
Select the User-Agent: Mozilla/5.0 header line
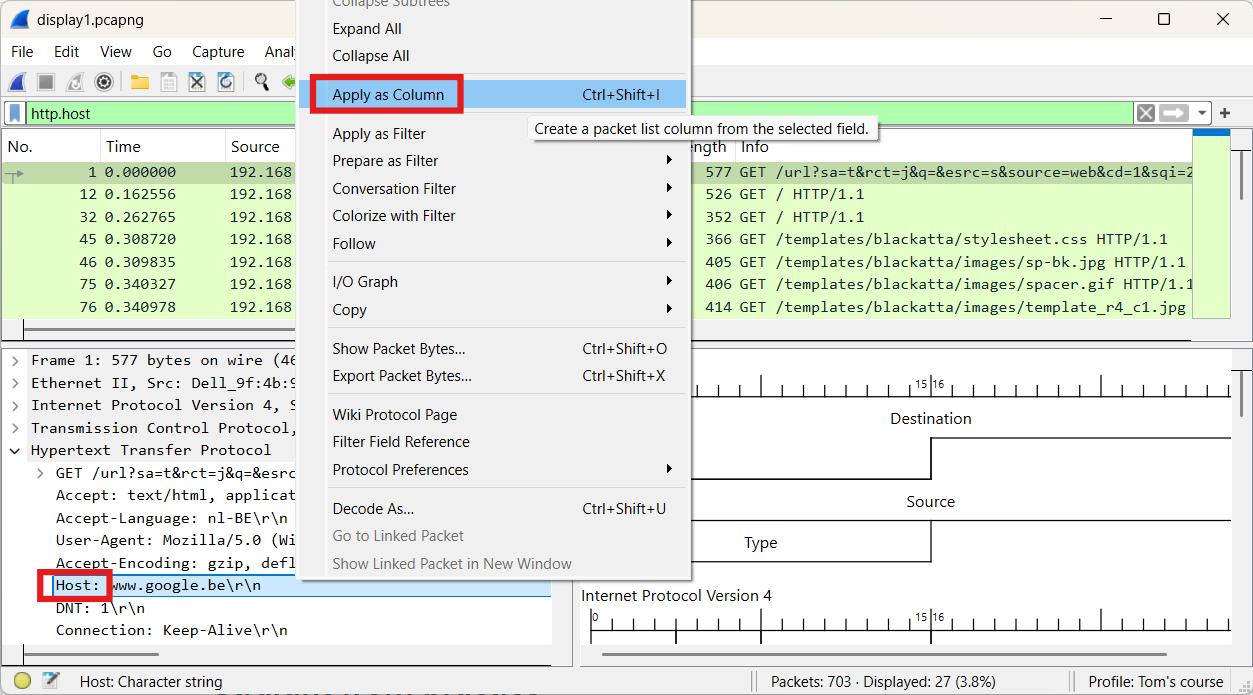(177, 540)
